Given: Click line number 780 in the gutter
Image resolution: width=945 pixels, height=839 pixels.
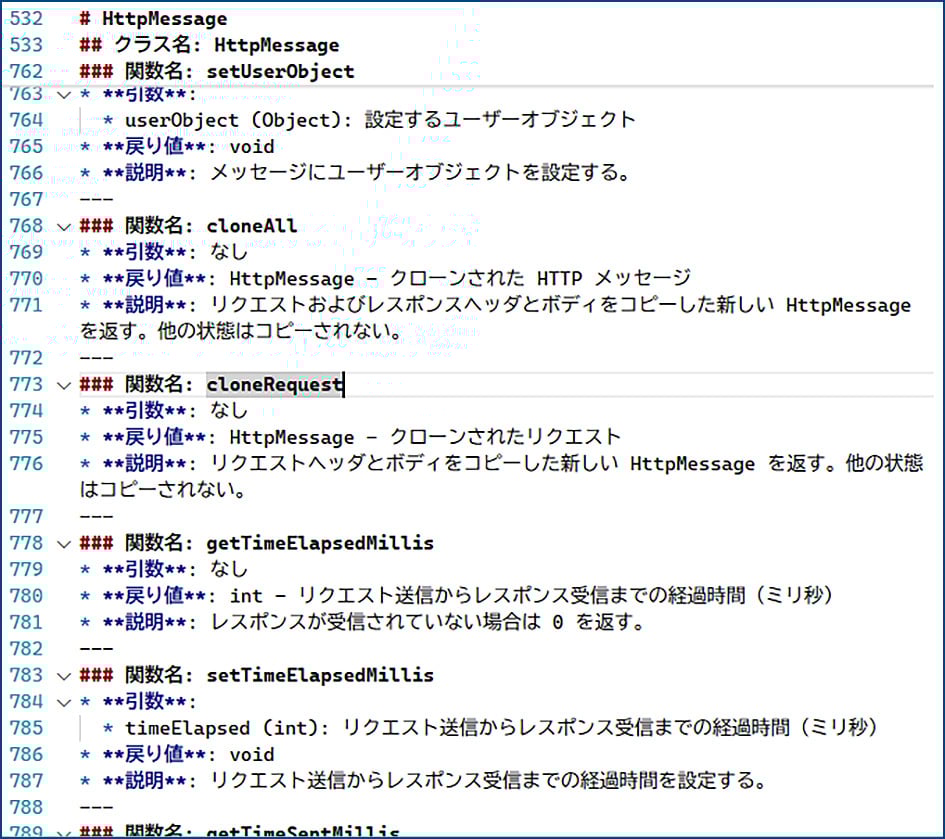Looking at the screenshot, I should tap(26, 596).
